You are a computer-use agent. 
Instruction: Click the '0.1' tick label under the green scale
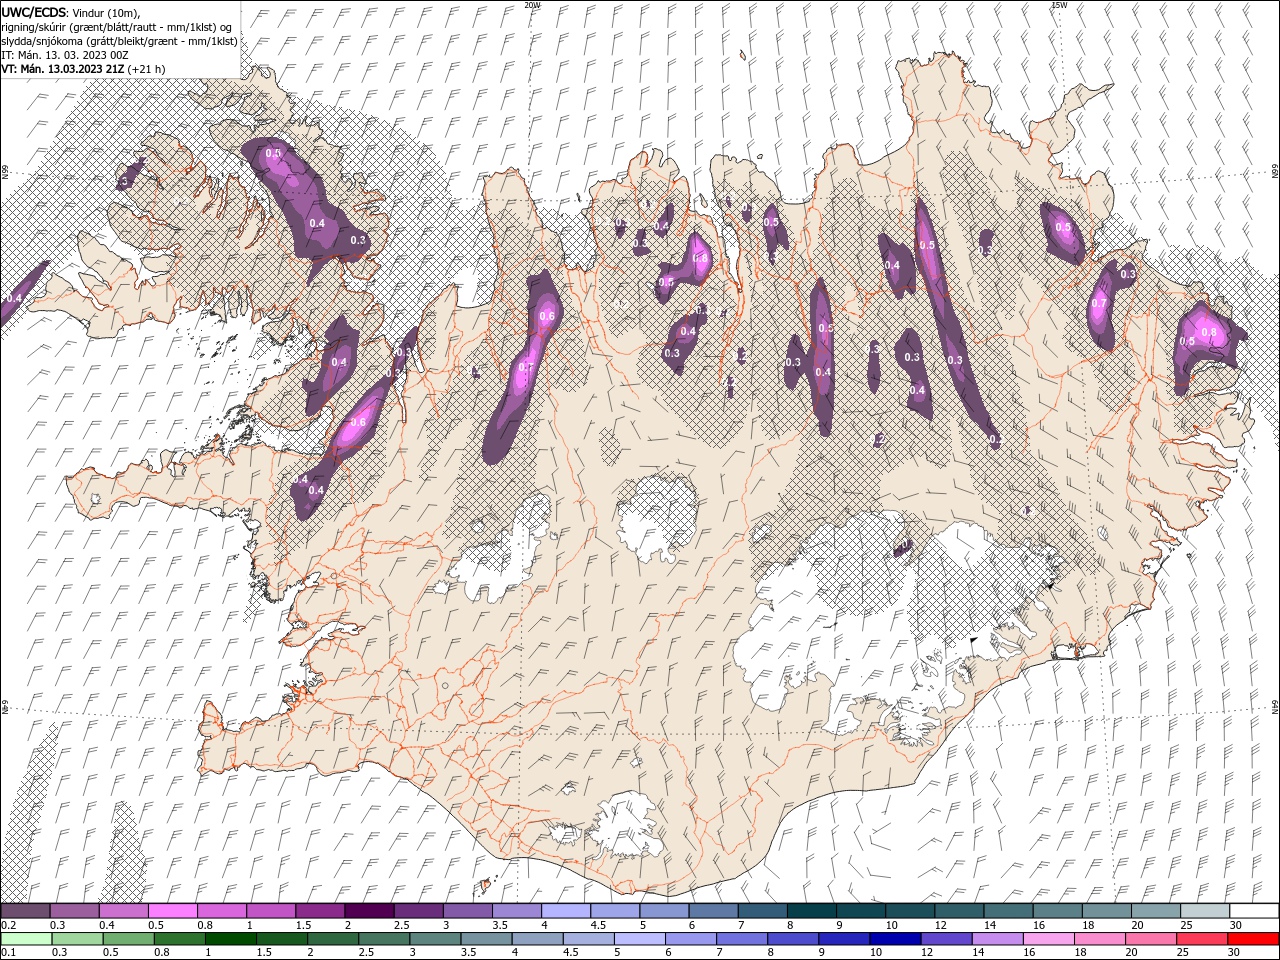coord(8,953)
